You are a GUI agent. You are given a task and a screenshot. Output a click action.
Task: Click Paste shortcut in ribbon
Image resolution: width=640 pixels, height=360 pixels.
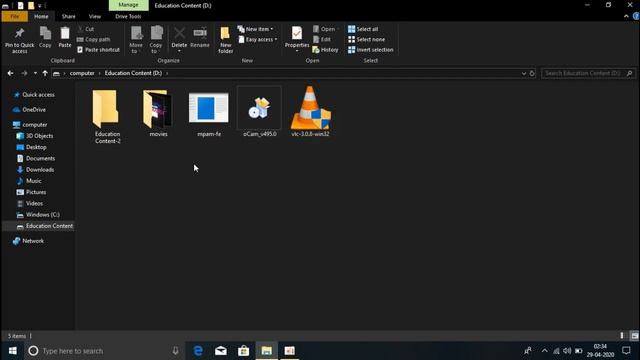click(98, 50)
